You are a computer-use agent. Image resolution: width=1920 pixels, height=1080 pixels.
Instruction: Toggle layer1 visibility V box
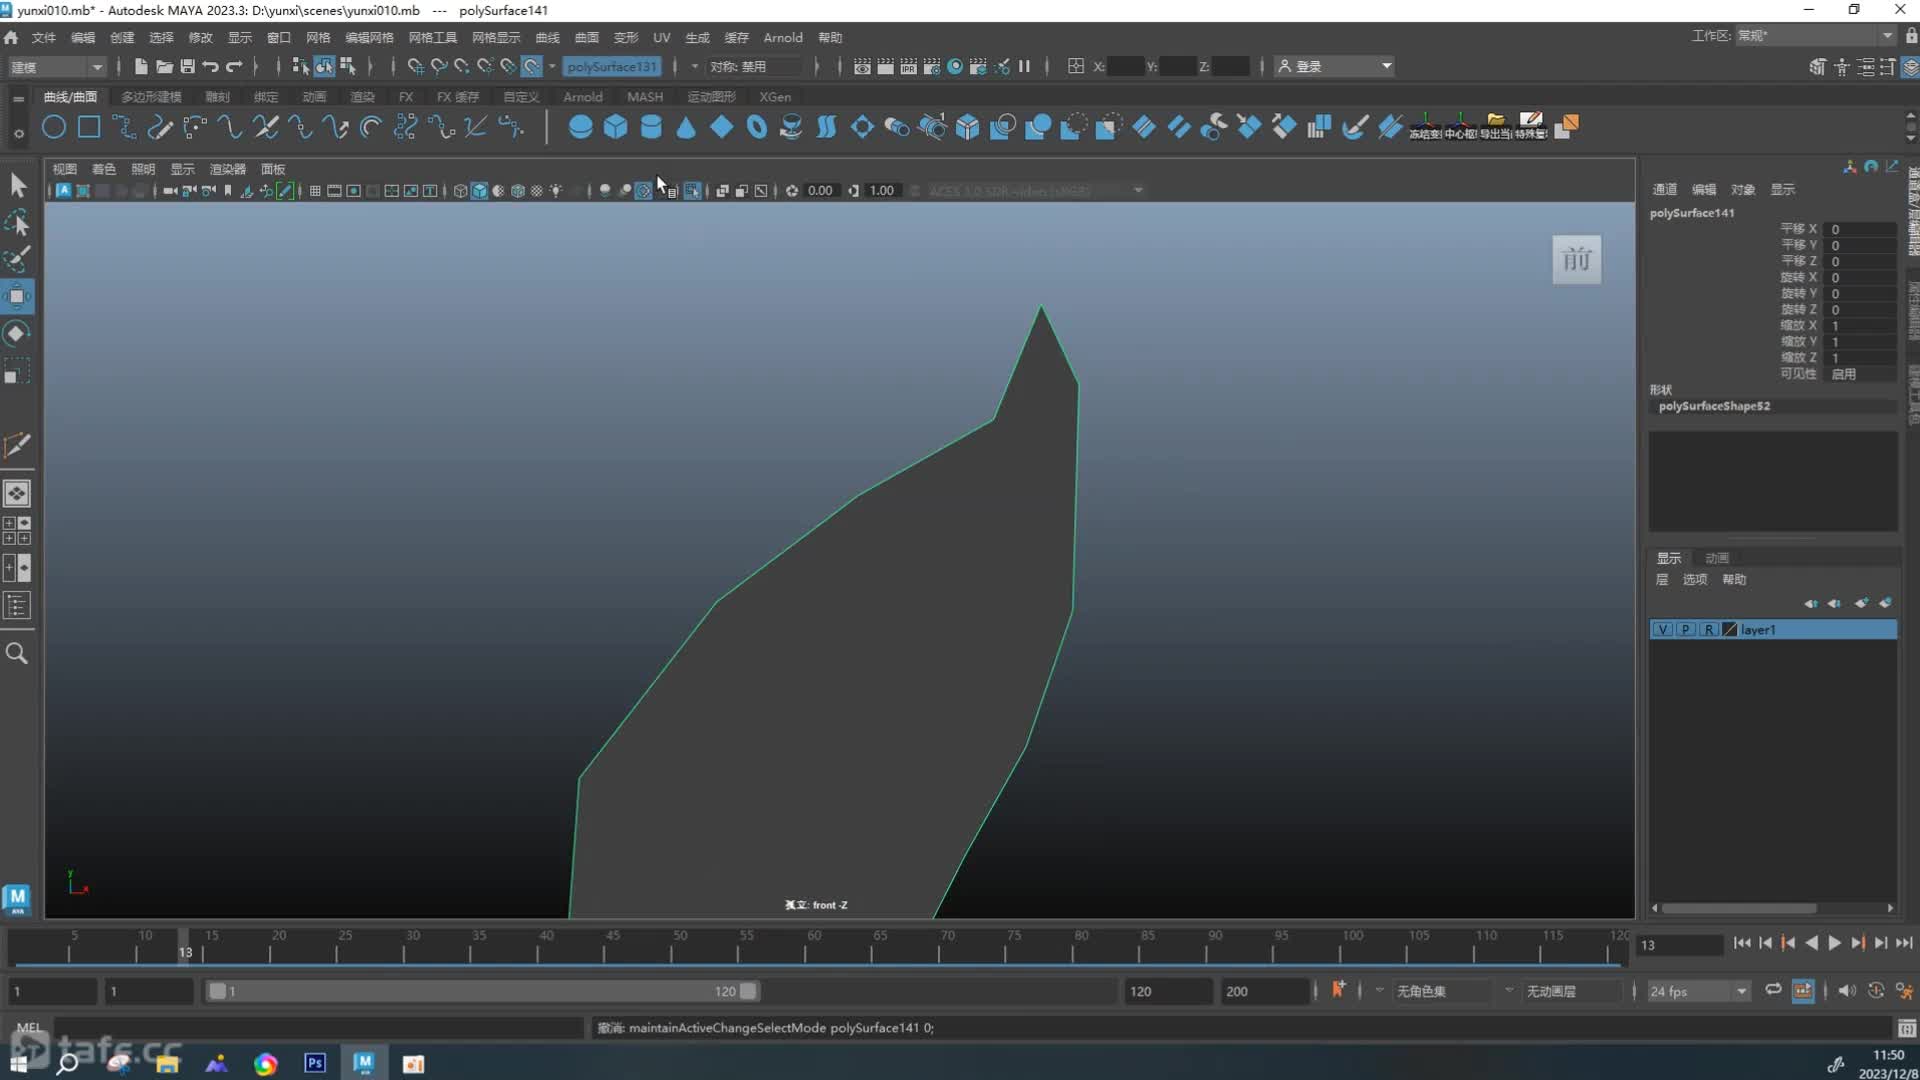pyautogui.click(x=1662, y=630)
